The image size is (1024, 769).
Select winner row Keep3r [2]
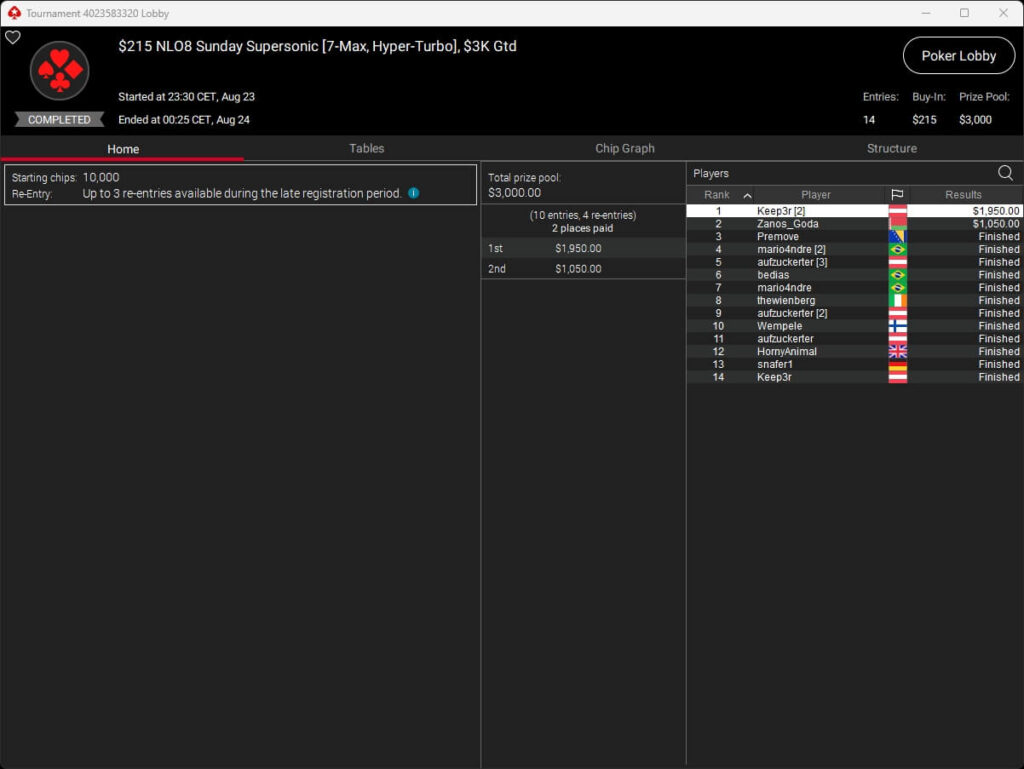pos(854,211)
